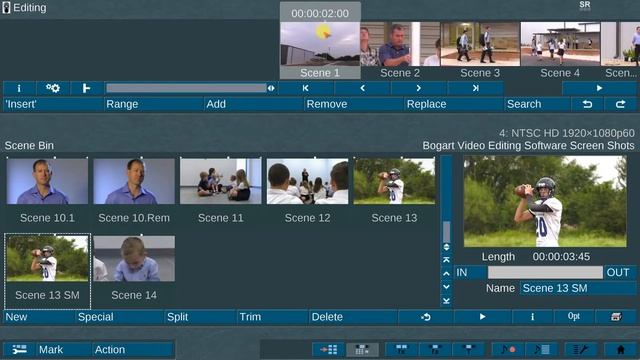Select Scene 2 storyboard thumbnail

point(400,44)
